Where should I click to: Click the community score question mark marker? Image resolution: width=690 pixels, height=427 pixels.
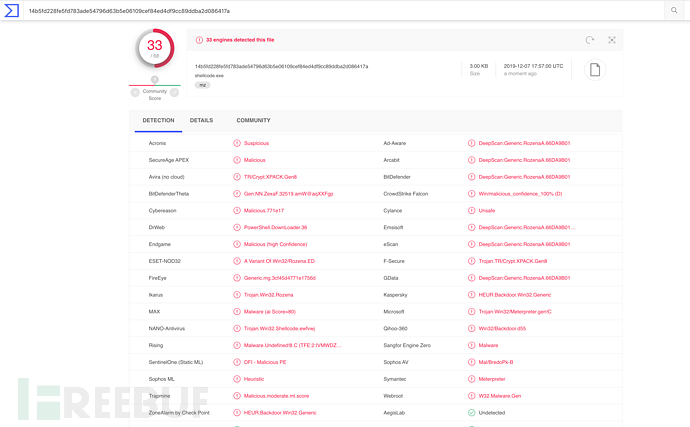[x=154, y=80]
